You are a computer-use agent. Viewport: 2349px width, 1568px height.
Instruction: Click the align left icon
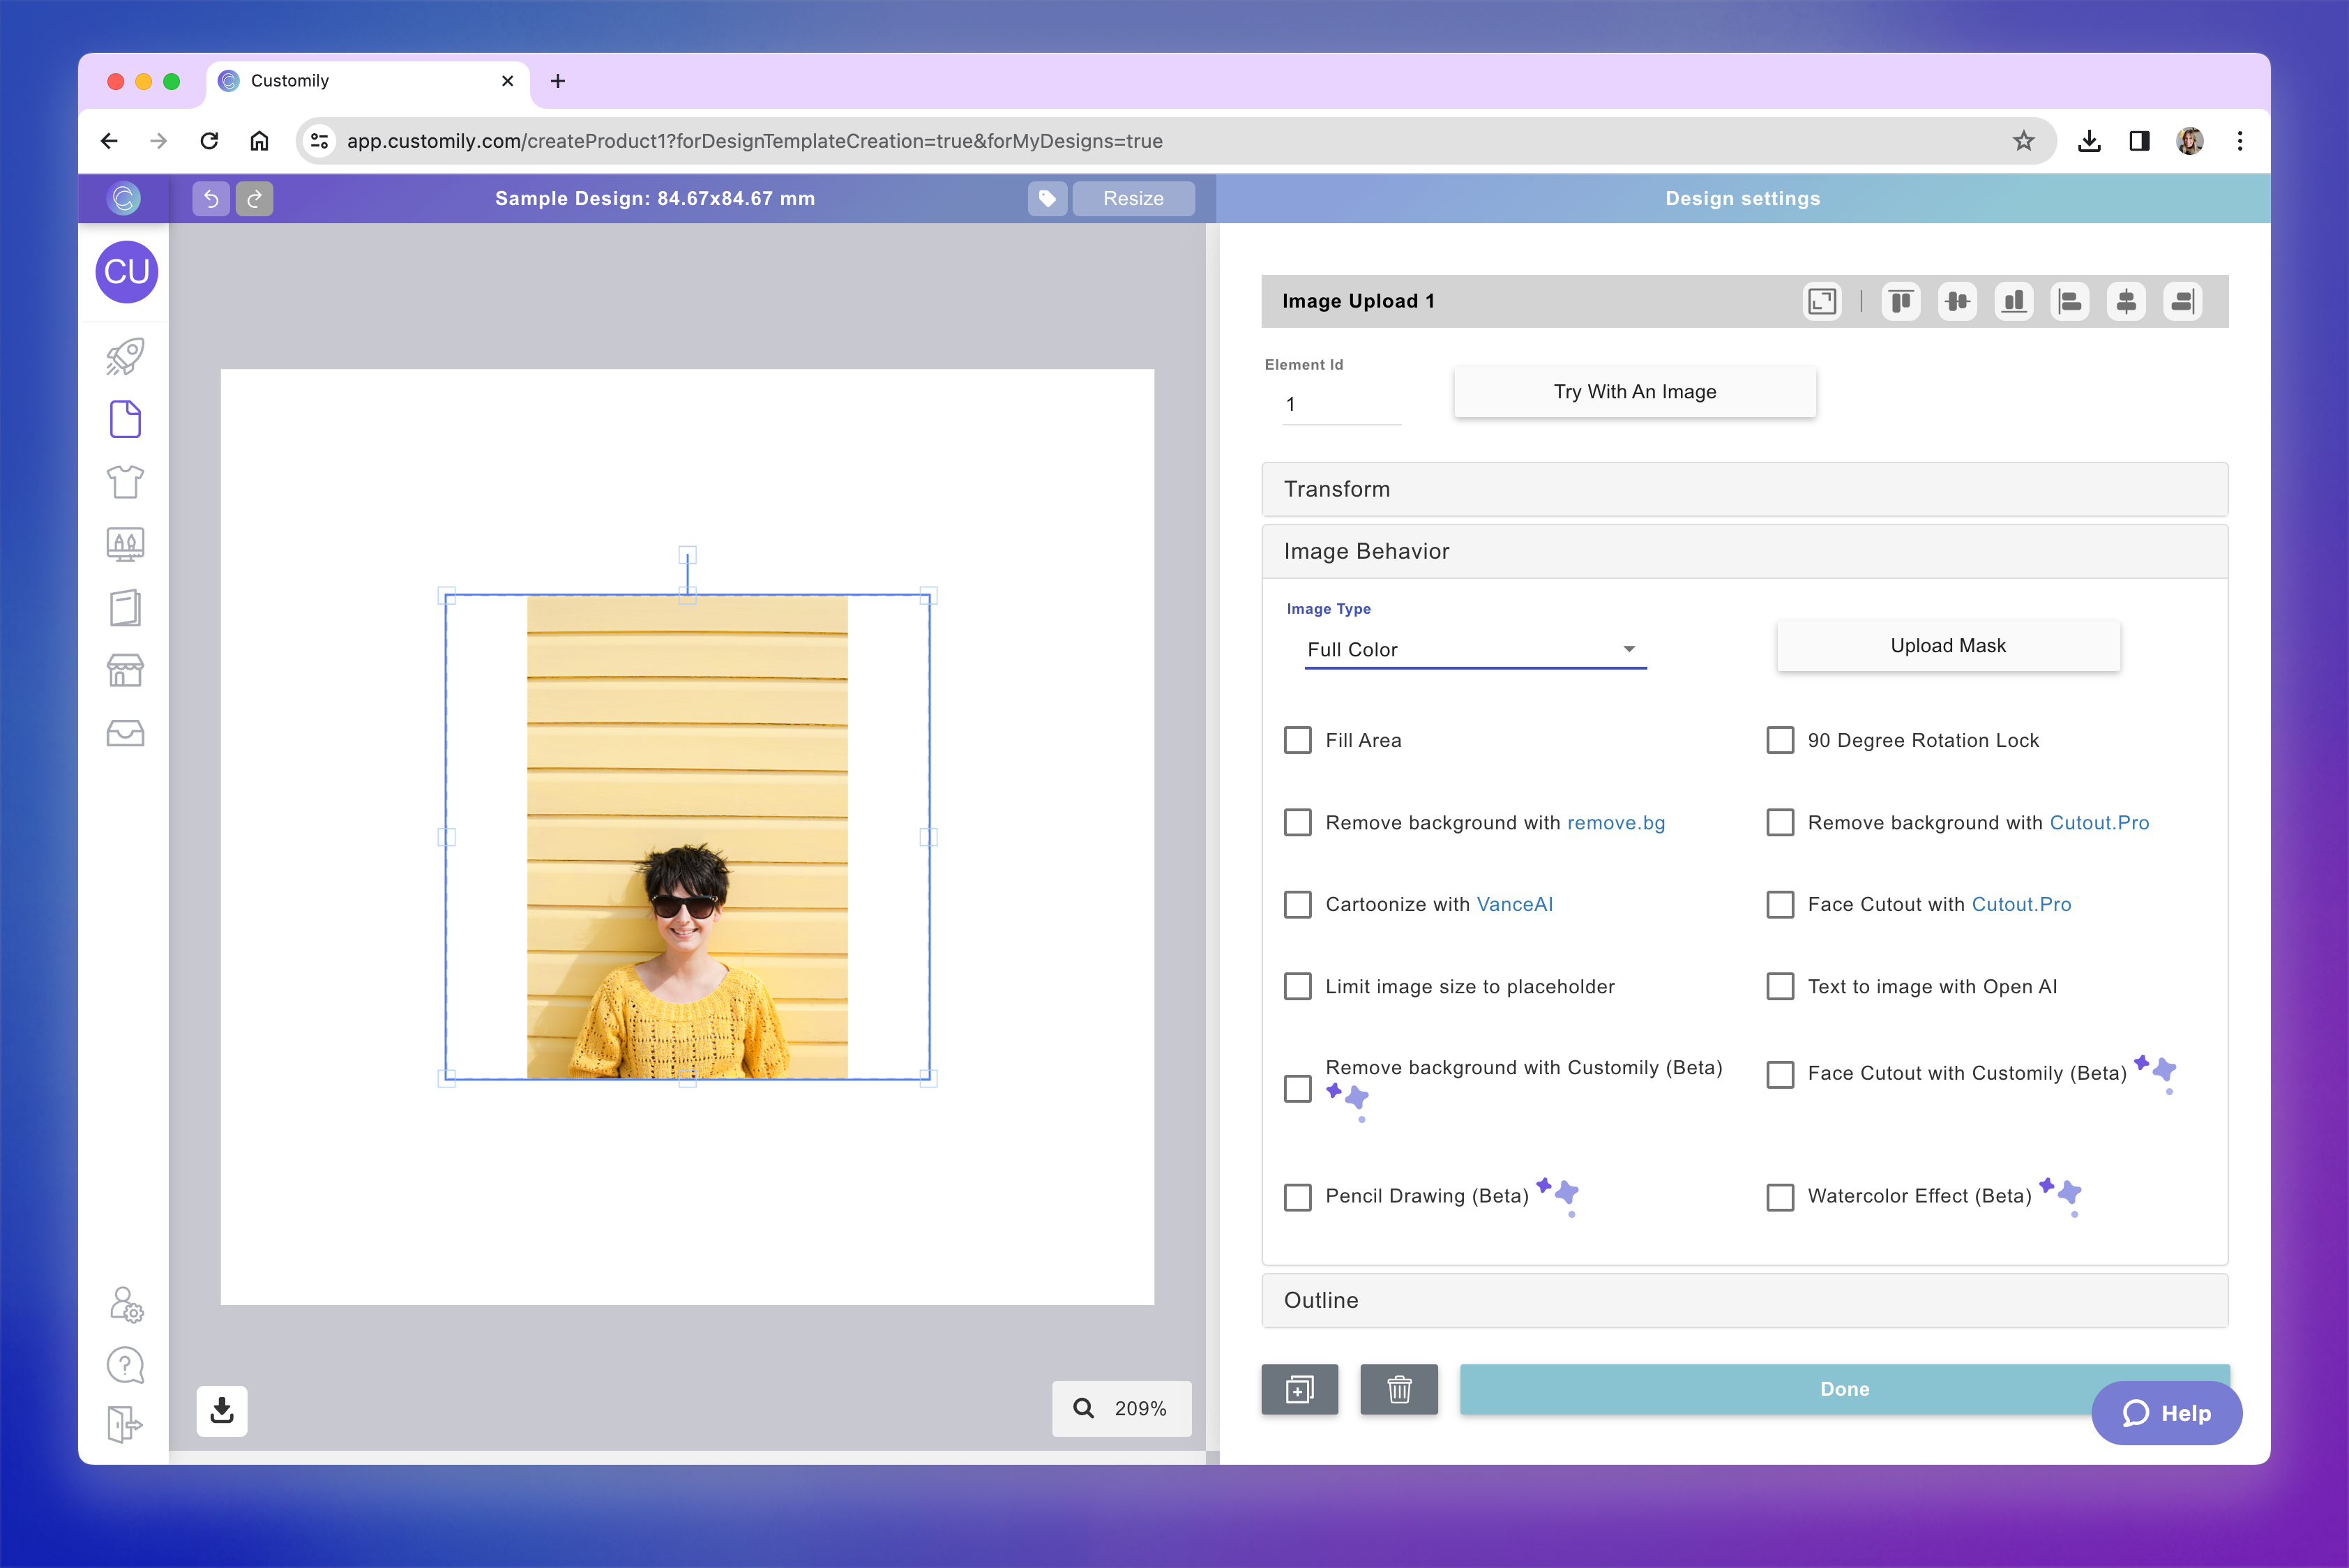(2069, 301)
